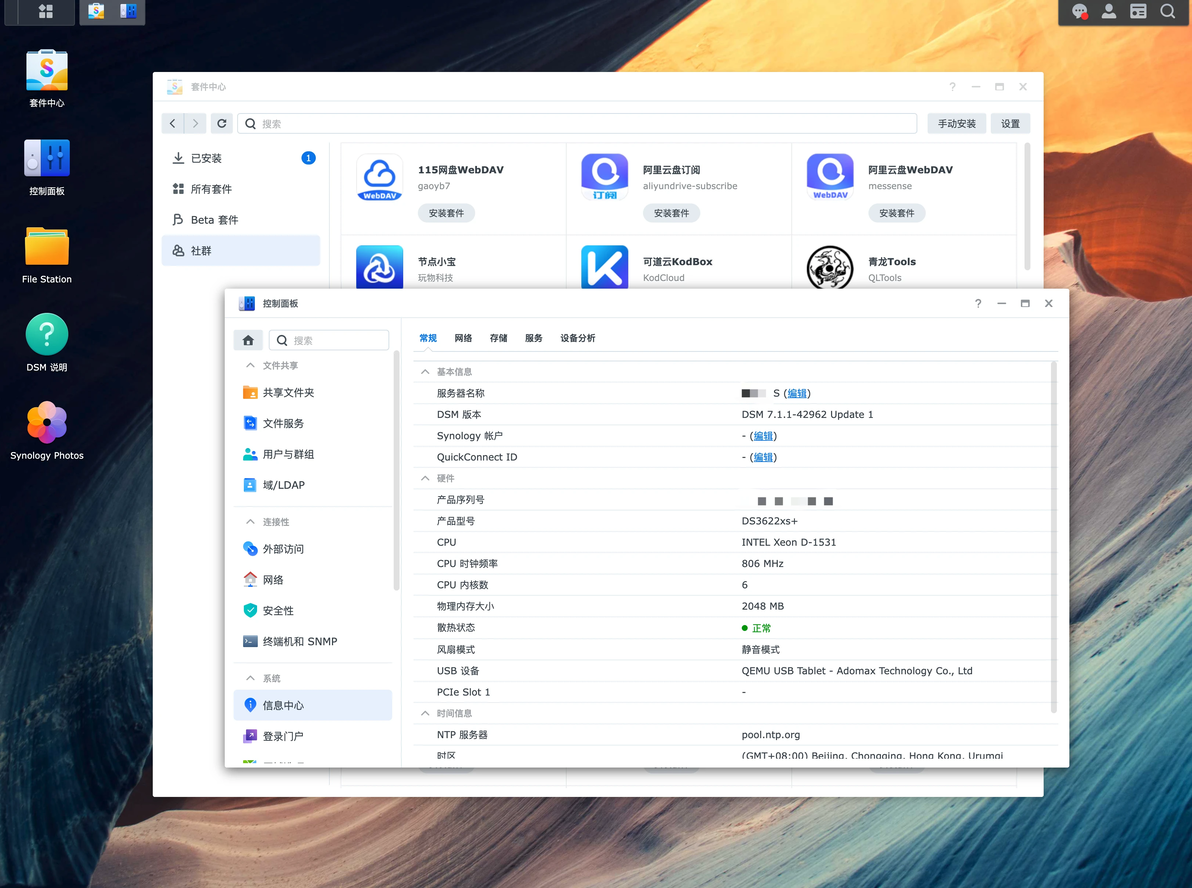Screen dimensions: 1192x888
Task: Select the 设备分析 tab
Action: click(578, 338)
